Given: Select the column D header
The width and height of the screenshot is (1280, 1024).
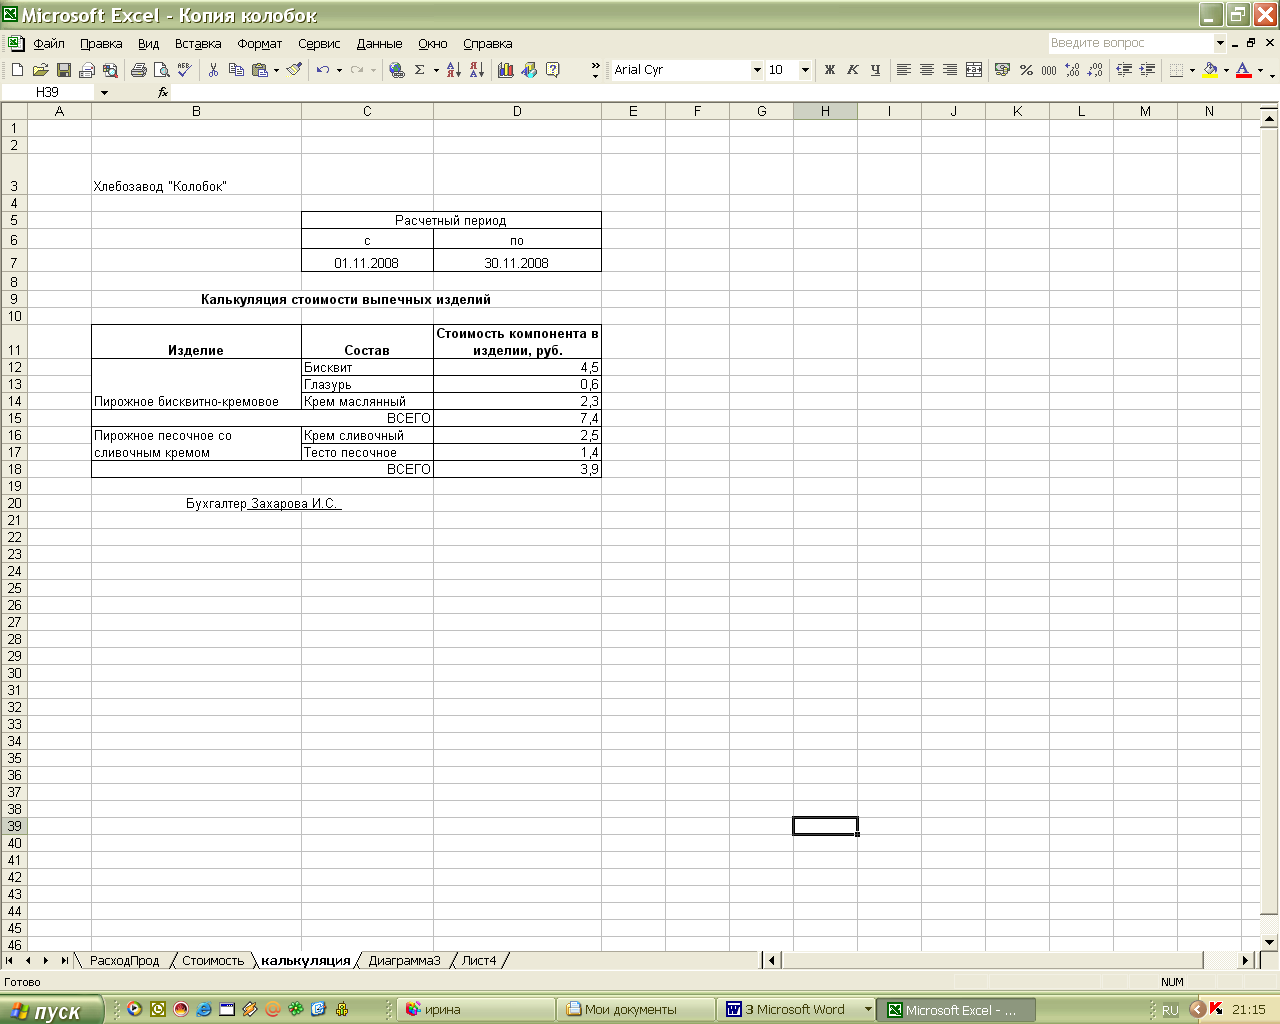Looking at the screenshot, I should [517, 111].
